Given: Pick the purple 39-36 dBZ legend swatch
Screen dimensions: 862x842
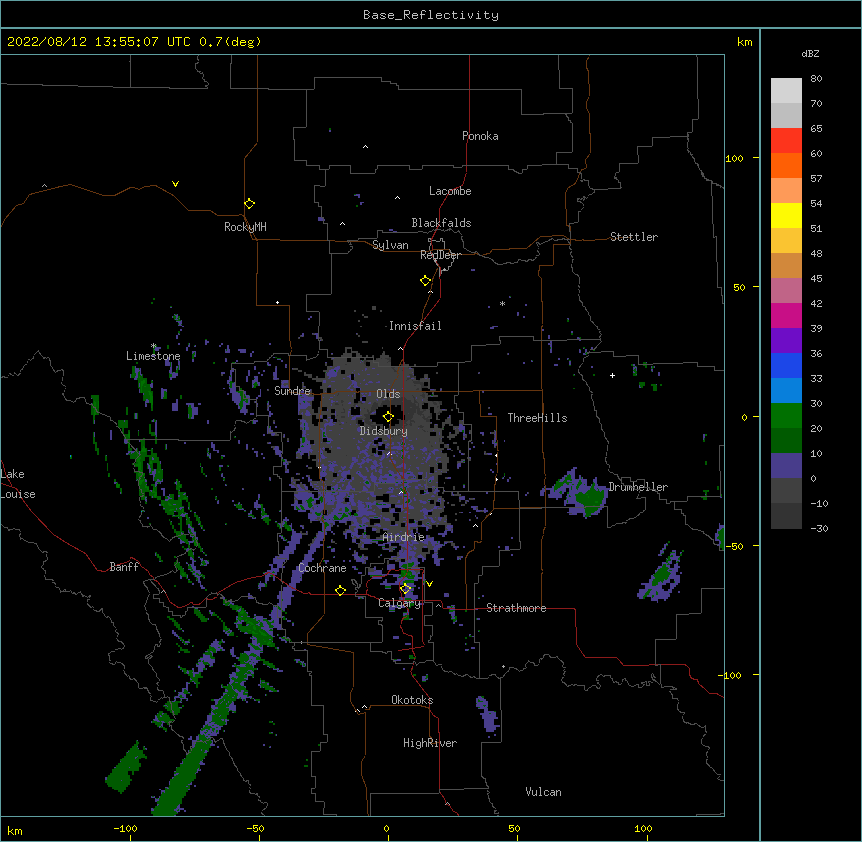Looking at the screenshot, I should (786, 341).
